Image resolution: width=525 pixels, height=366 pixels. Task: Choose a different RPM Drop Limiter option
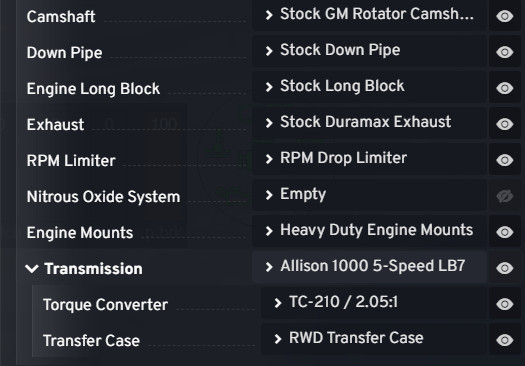point(369,159)
